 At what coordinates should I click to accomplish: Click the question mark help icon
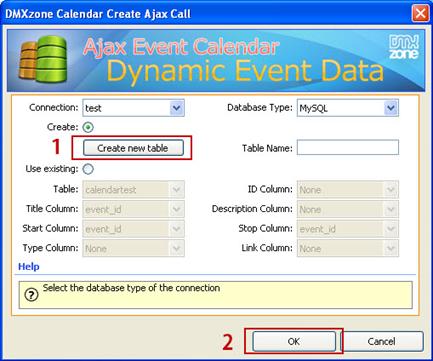(x=31, y=295)
